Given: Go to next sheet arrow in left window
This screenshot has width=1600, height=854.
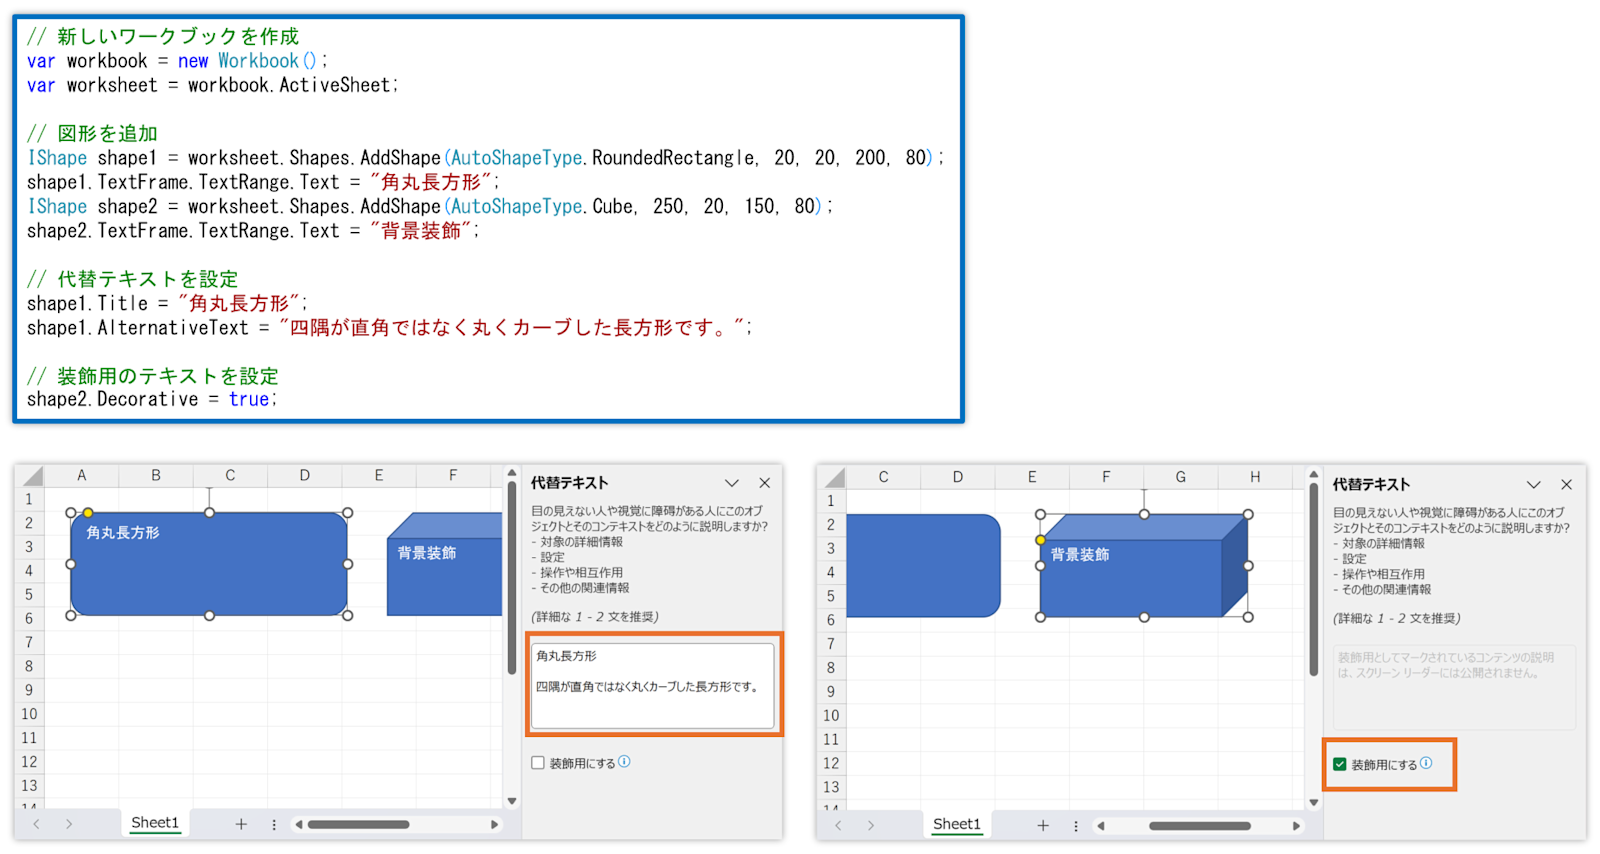Looking at the screenshot, I should click(69, 824).
